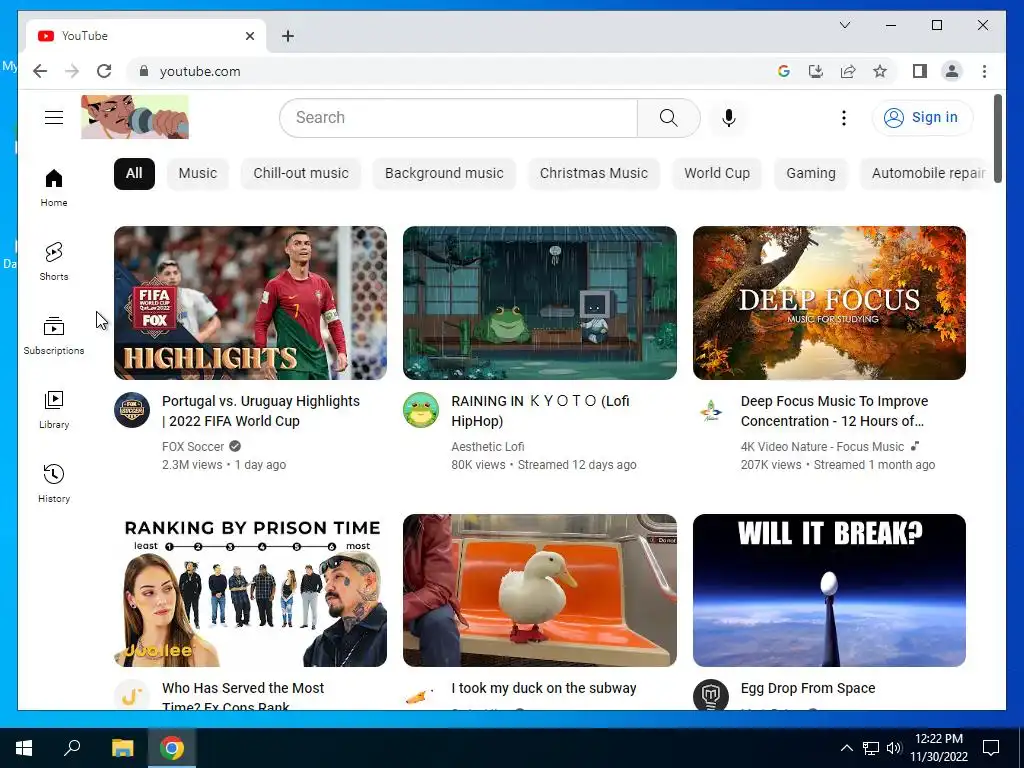Open History from sidebar
The width and height of the screenshot is (1024, 768).
coord(54,483)
